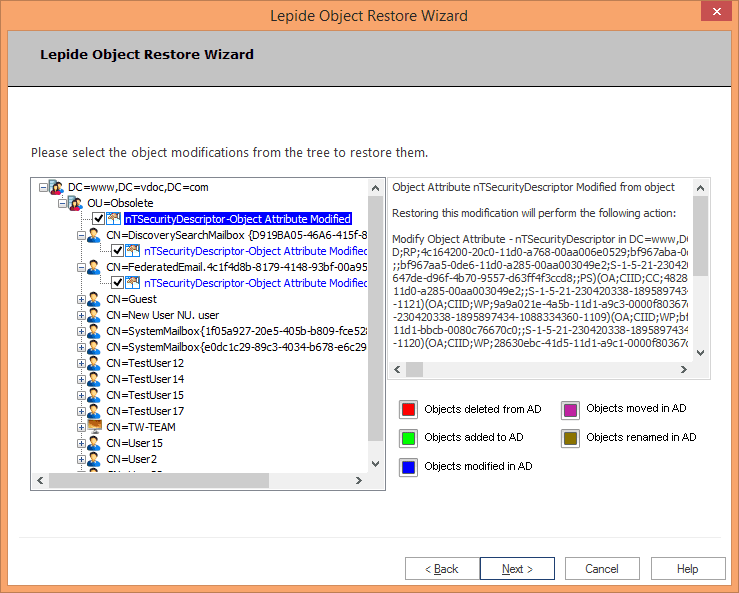The image size is (739, 593).
Task: Click details panel scroll down arrow
Action: 700,353
